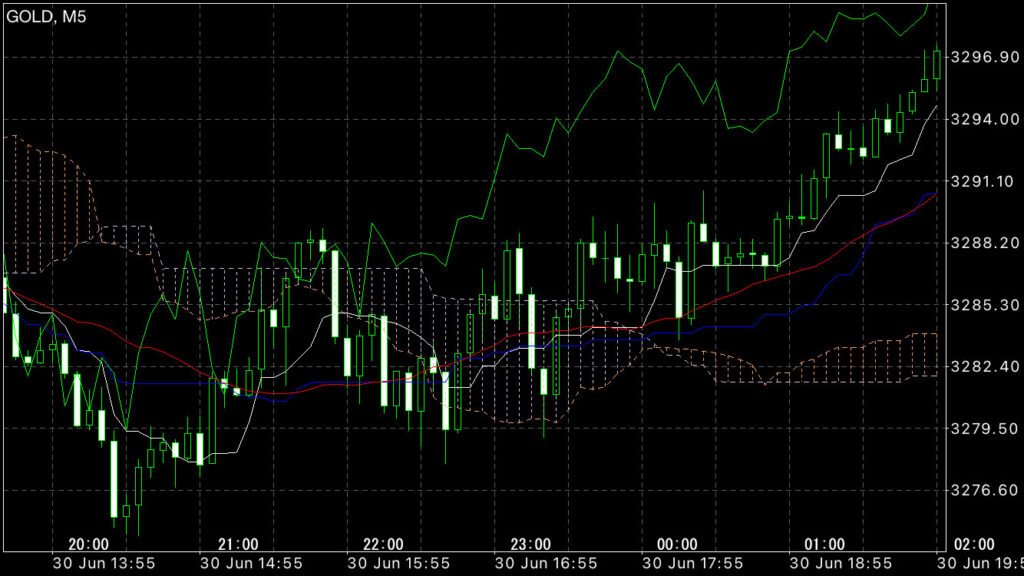The image size is (1024, 576).
Task: Jump to the 22:00 time marker
Action: point(384,544)
